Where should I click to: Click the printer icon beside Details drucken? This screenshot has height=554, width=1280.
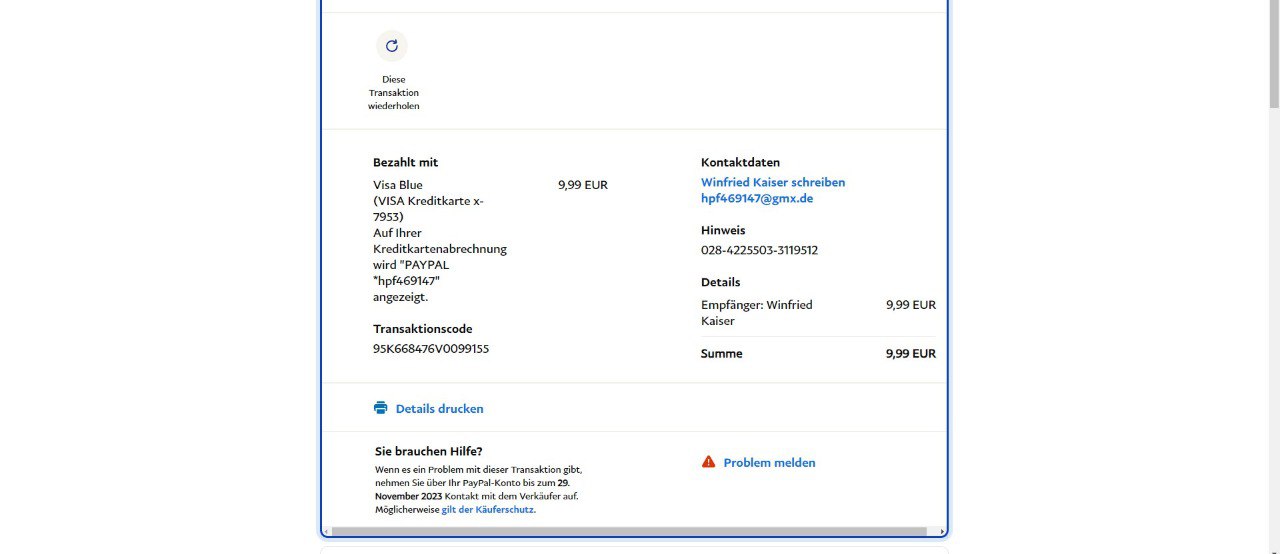pos(380,408)
